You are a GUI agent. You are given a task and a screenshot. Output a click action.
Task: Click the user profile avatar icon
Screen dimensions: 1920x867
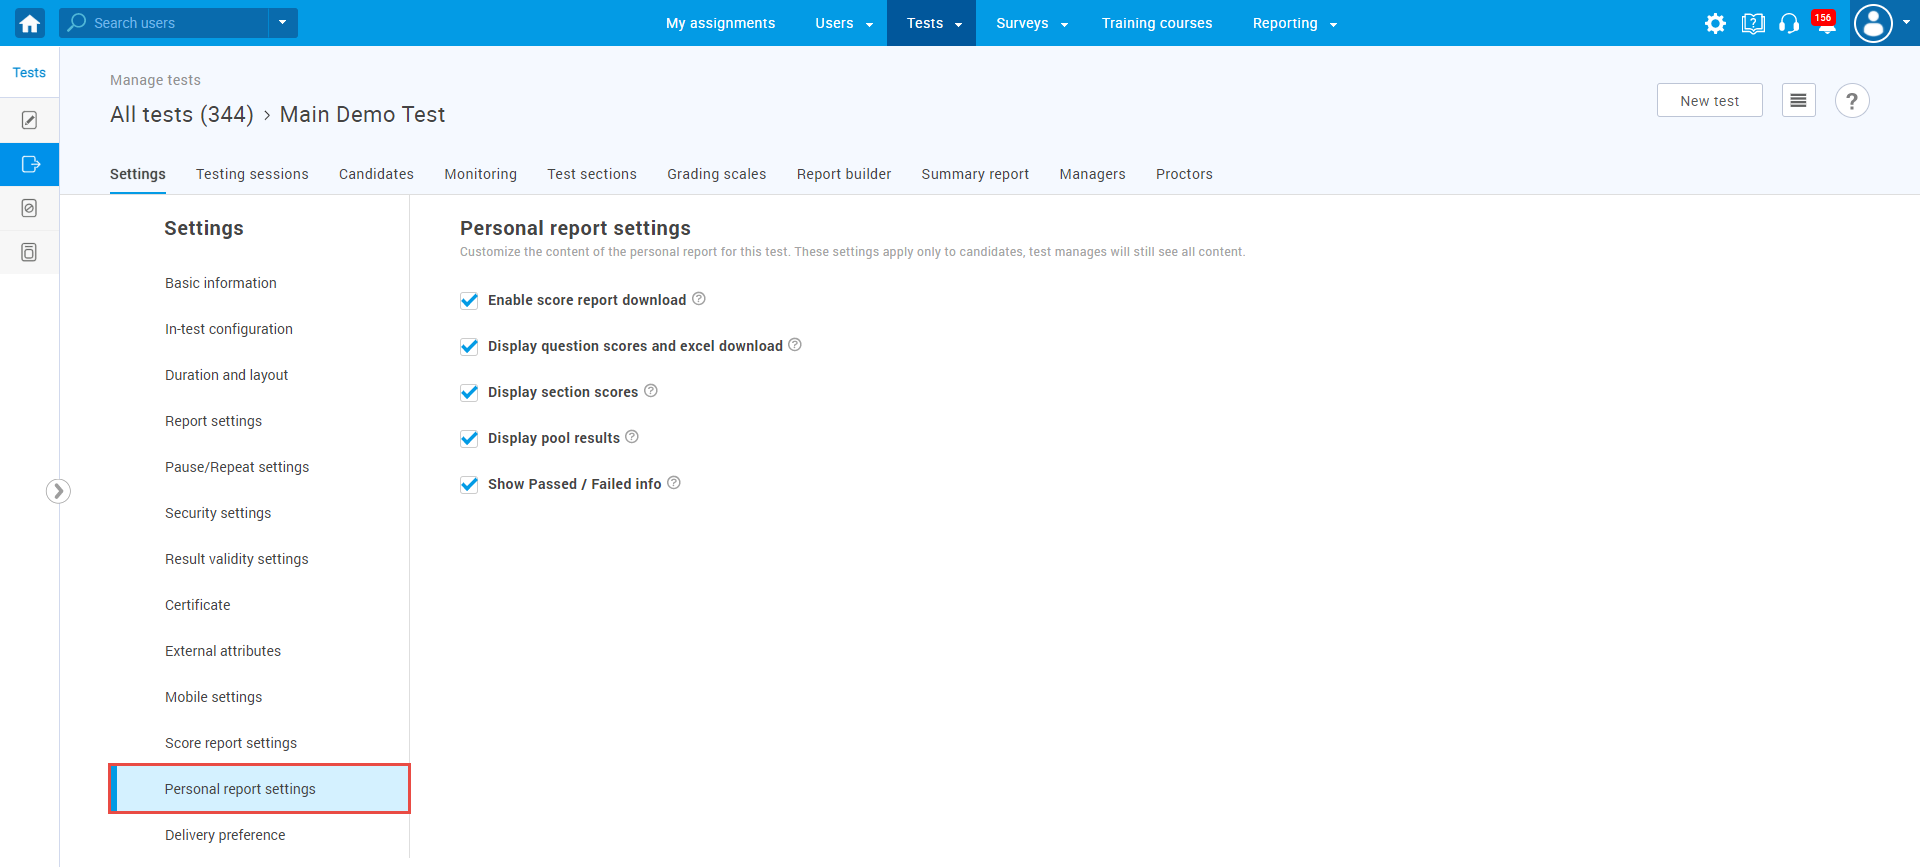(x=1873, y=23)
